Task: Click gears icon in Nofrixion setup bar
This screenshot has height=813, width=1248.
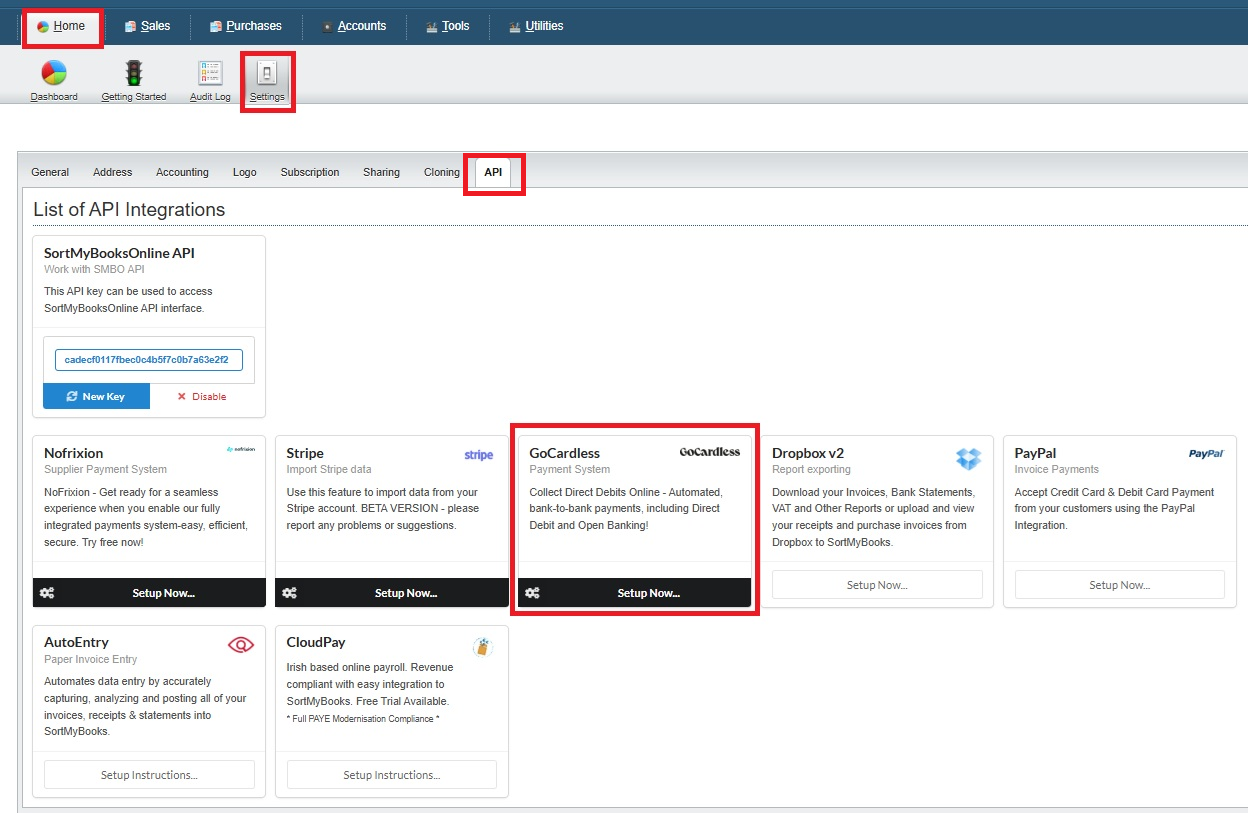Action: 47,593
